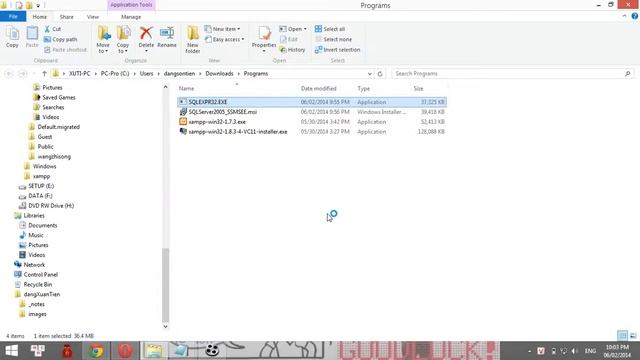Open Recycle Bin in navigation pane
Image resolution: width=640 pixels, height=360 pixels.
pyautogui.click(x=38, y=284)
